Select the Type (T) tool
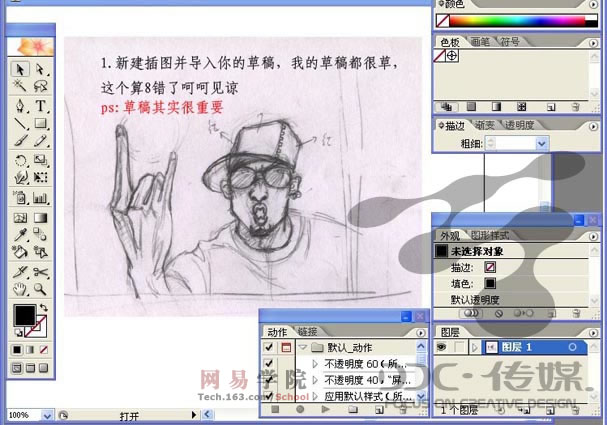The image size is (607, 425). (x=40, y=106)
